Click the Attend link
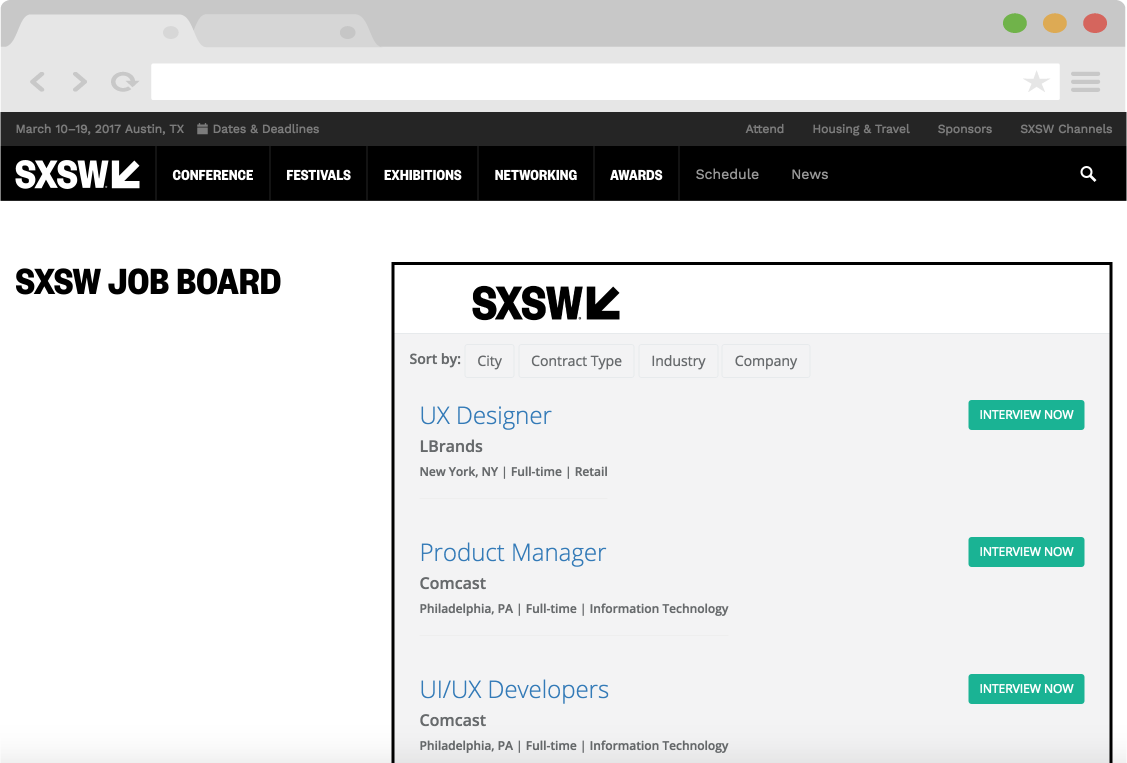Image resolution: width=1127 pixels, height=763 pixels. [764, 129]
